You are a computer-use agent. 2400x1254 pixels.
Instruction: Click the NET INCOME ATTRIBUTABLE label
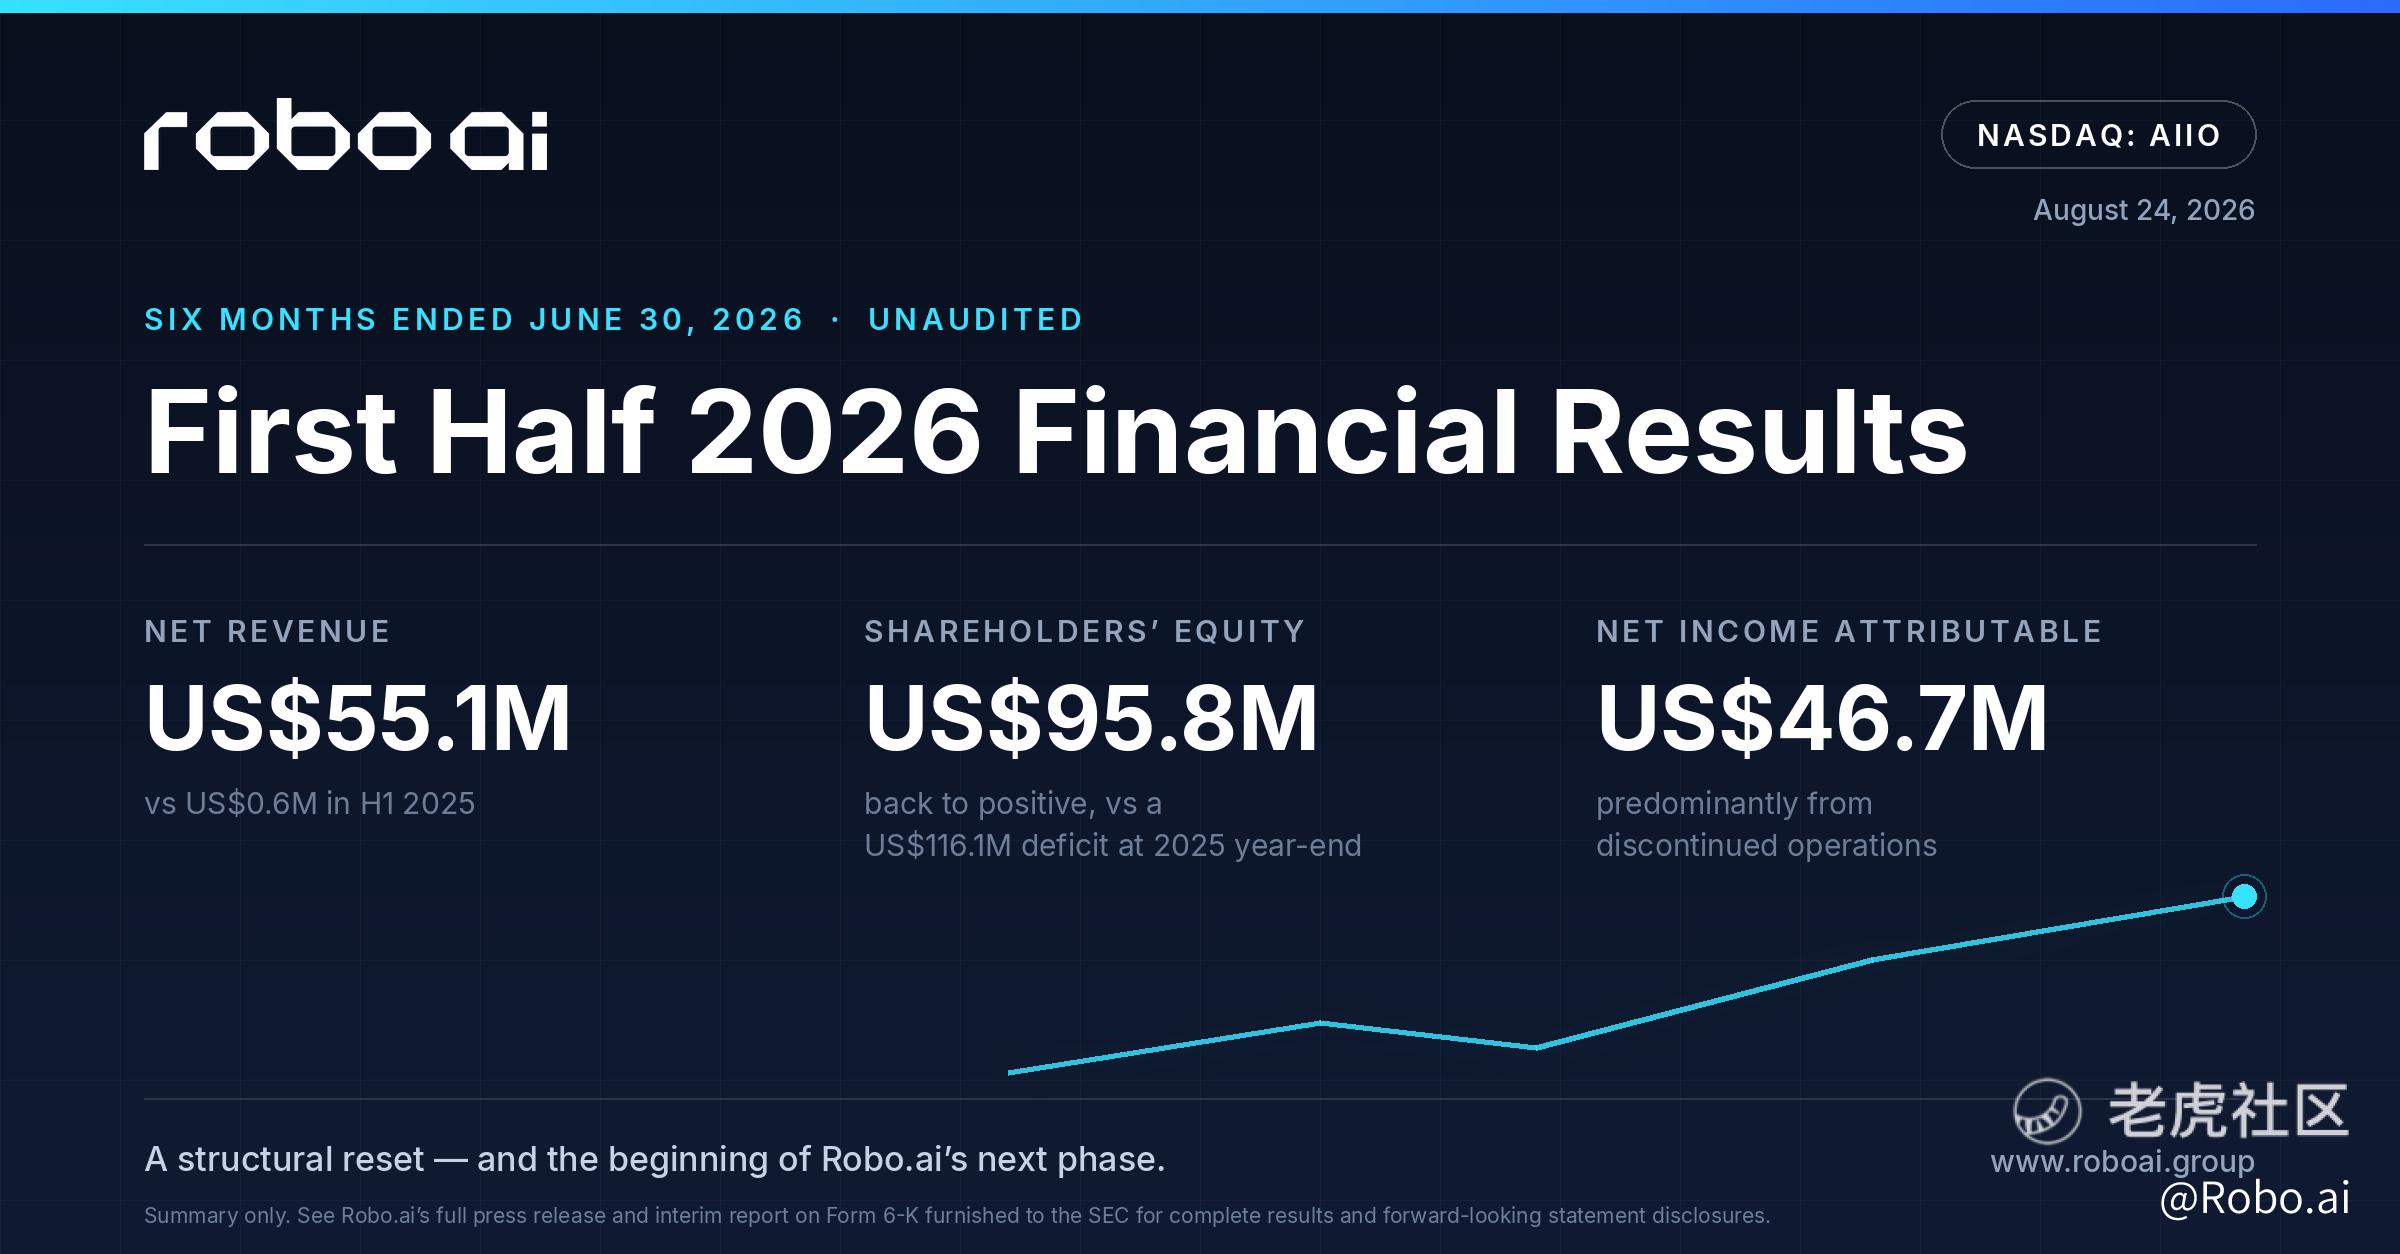coord(1849,631)
